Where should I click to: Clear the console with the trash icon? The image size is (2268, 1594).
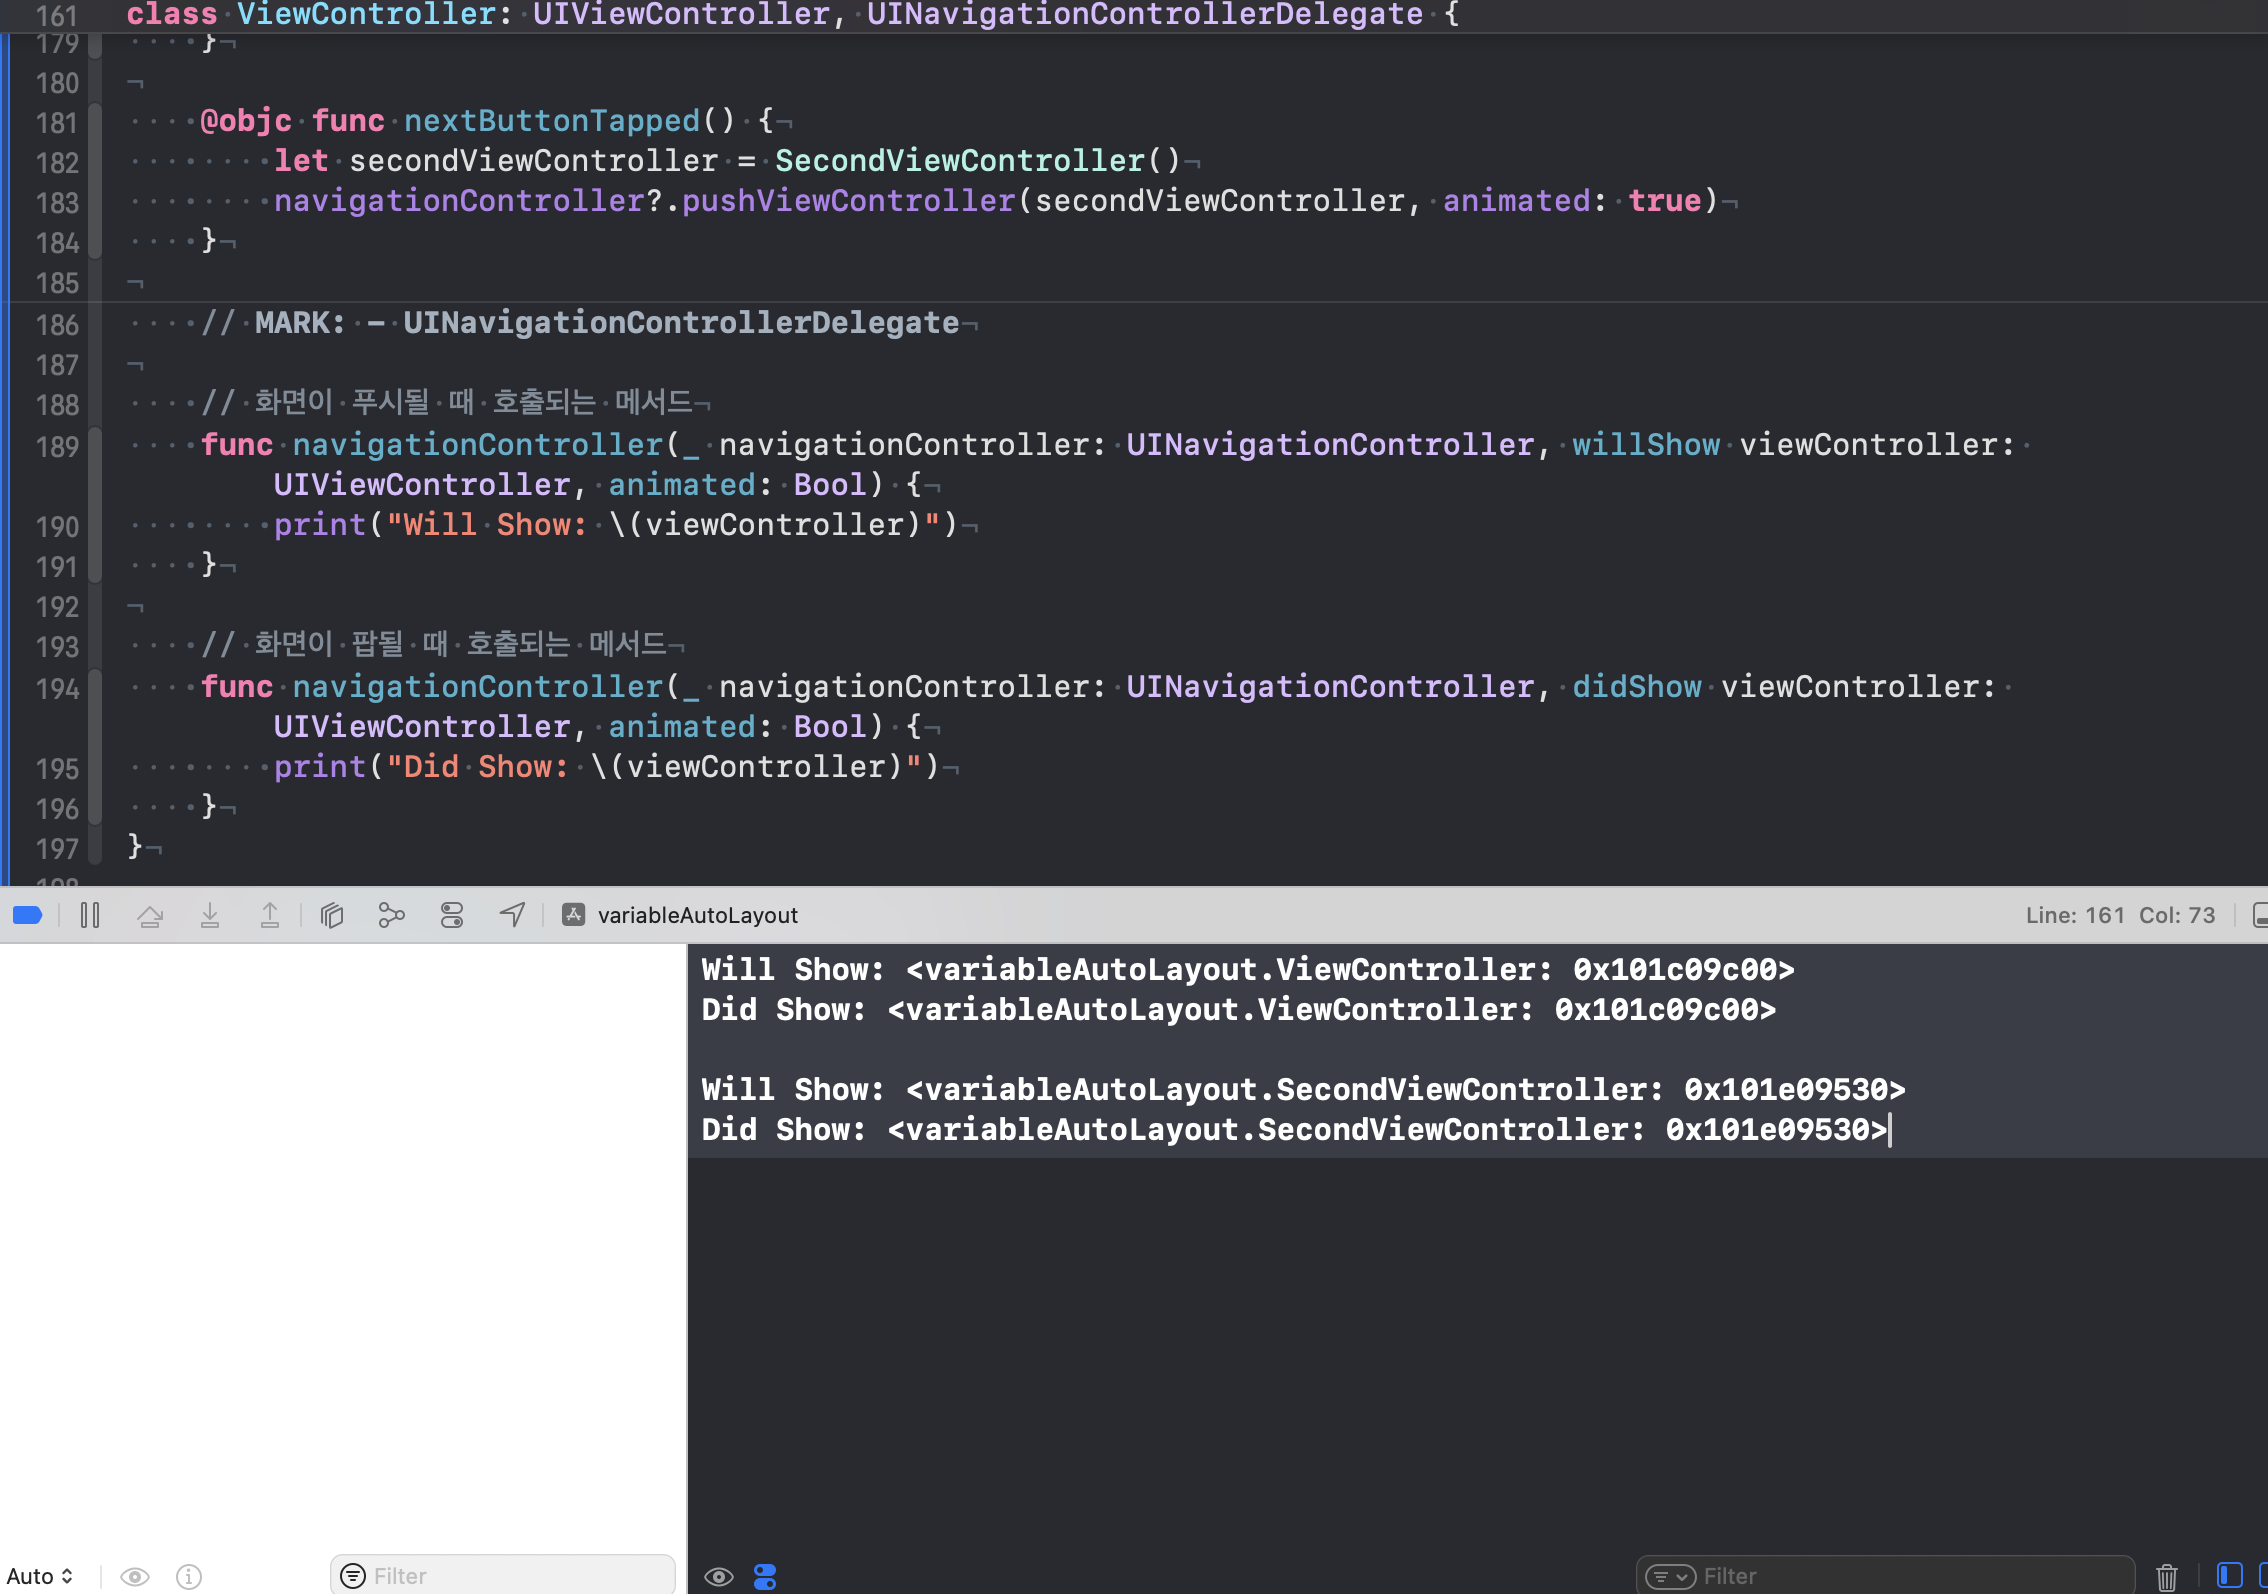(2166, 1577)
